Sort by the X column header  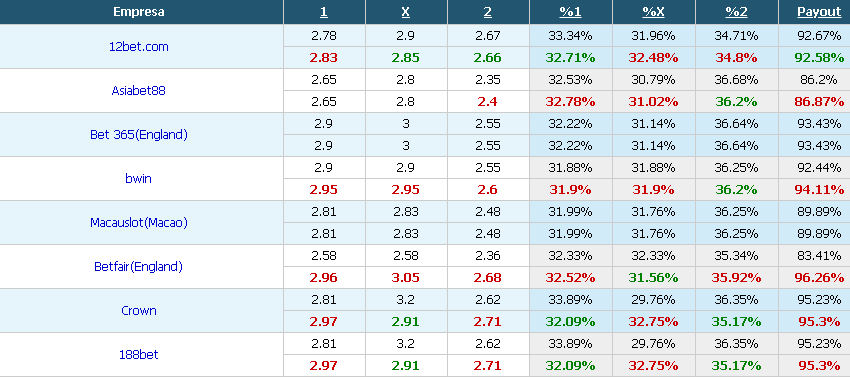(x=405, y=12)
